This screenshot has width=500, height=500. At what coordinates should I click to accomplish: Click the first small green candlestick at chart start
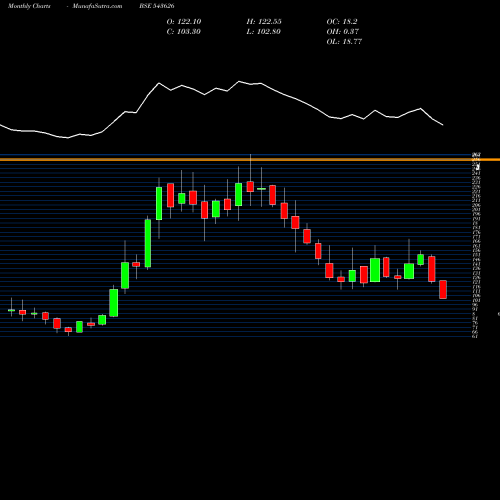pos(11,310)
